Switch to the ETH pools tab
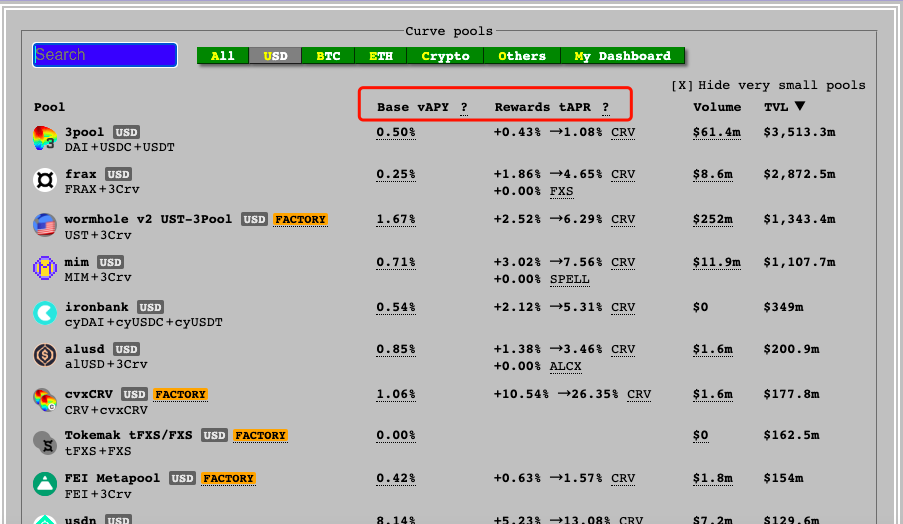 point(381,56)
